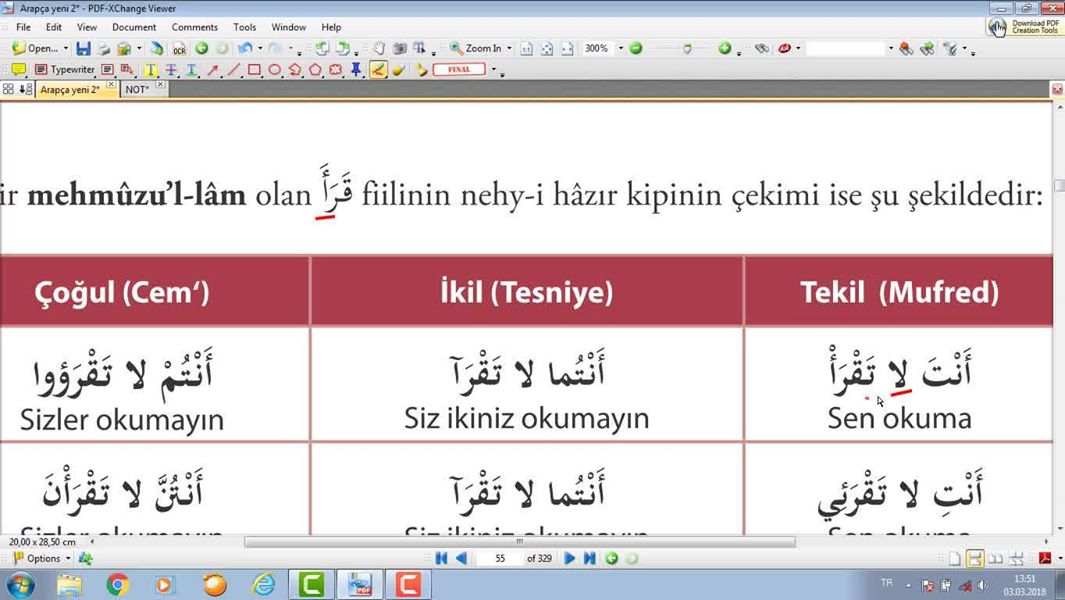The height and width of the screenshot is (600, 1065).
Task: Open the Comments menu
Action: (194, 27)
